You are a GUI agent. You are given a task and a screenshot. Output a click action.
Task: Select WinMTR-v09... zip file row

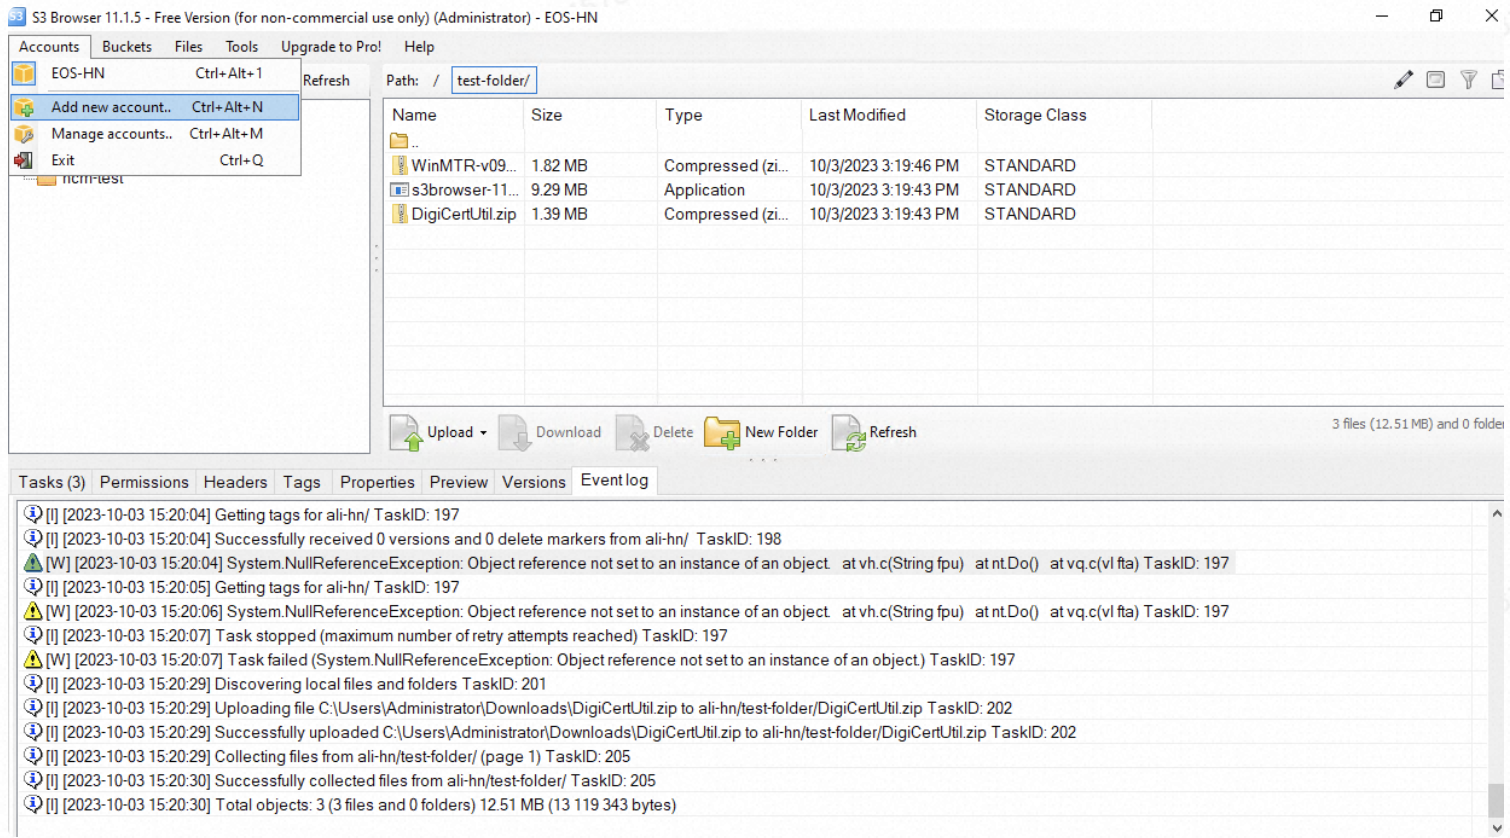coord(768,166)
